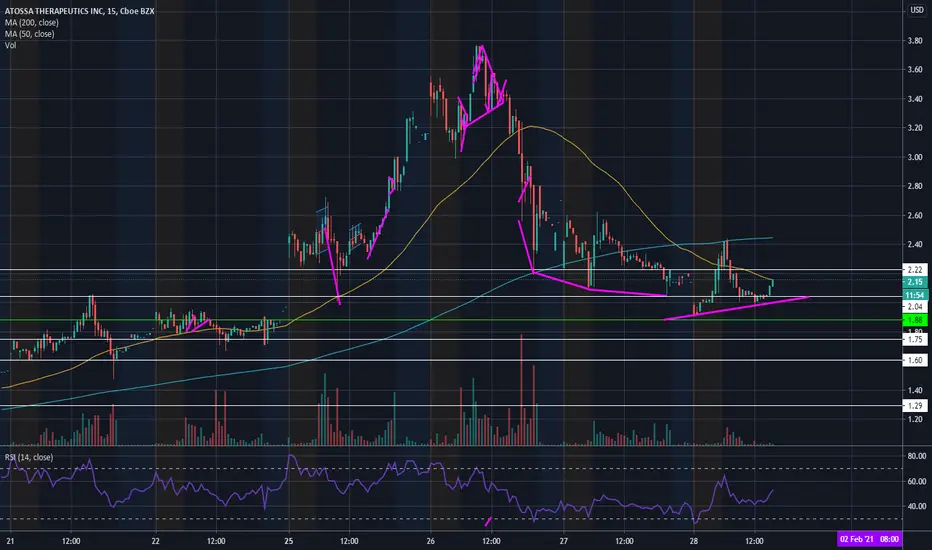The height and width of the screenshot is (550, 932).
Task: Click the purple 02 Feb '21 08:00 date label
Action: (x=869, y=539)
